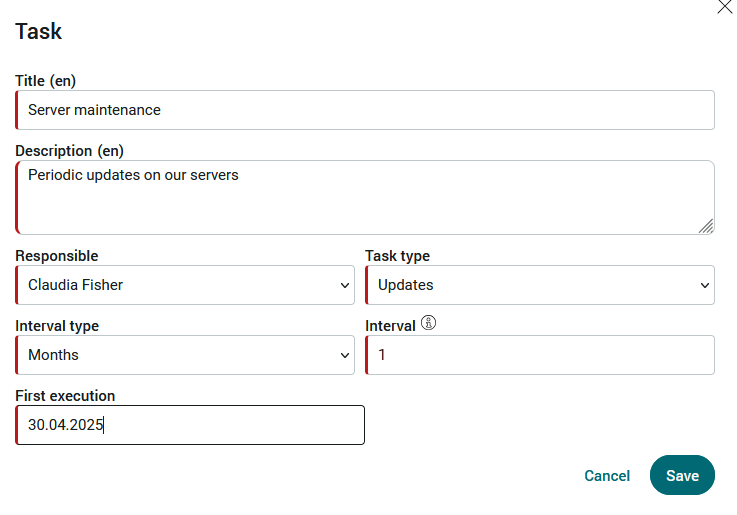
Task: Click the "First execution" label
Action: click(x=65, y=396)
